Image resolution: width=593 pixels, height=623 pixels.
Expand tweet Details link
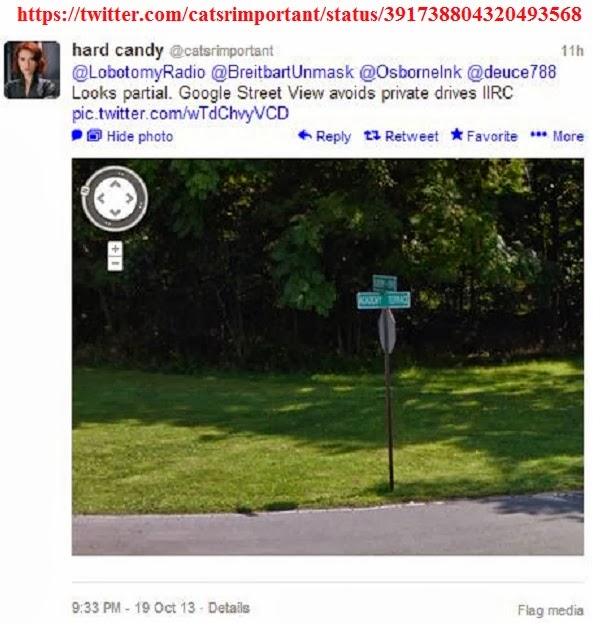(229, 608)
